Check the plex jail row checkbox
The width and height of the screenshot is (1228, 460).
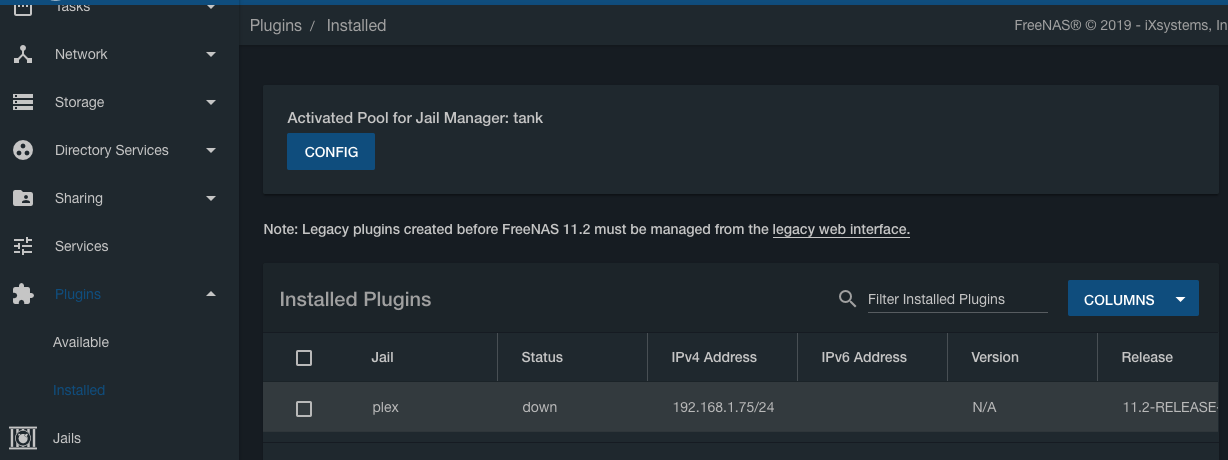(x=304, y=408)
